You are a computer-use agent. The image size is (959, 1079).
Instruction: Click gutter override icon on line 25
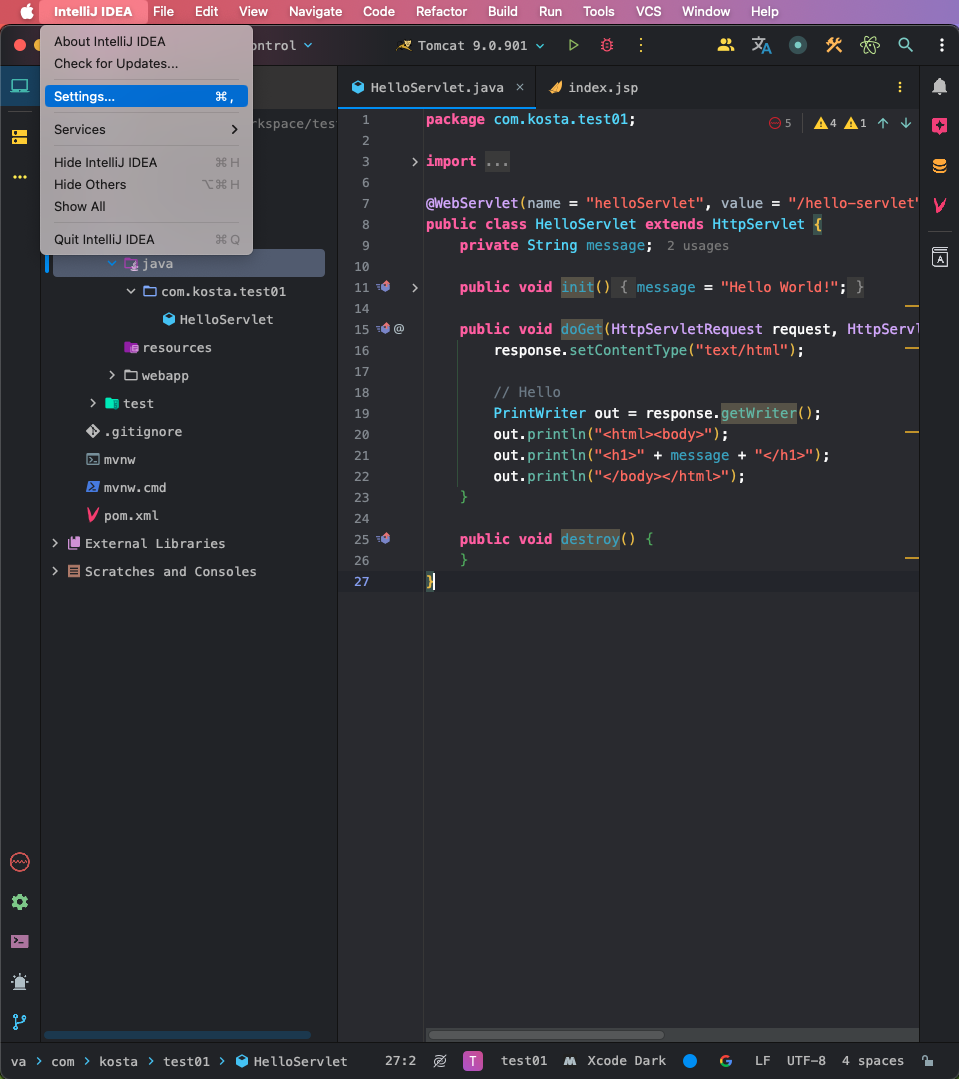click(x=384, y=539)
